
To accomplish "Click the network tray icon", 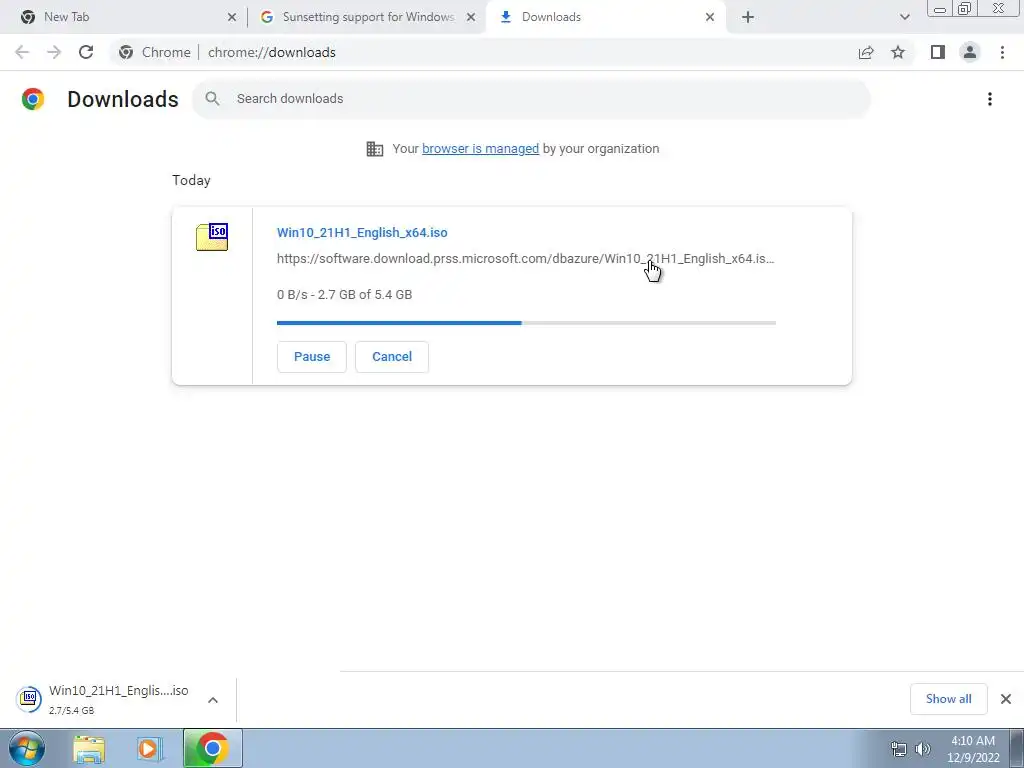I will click(899, 749).
